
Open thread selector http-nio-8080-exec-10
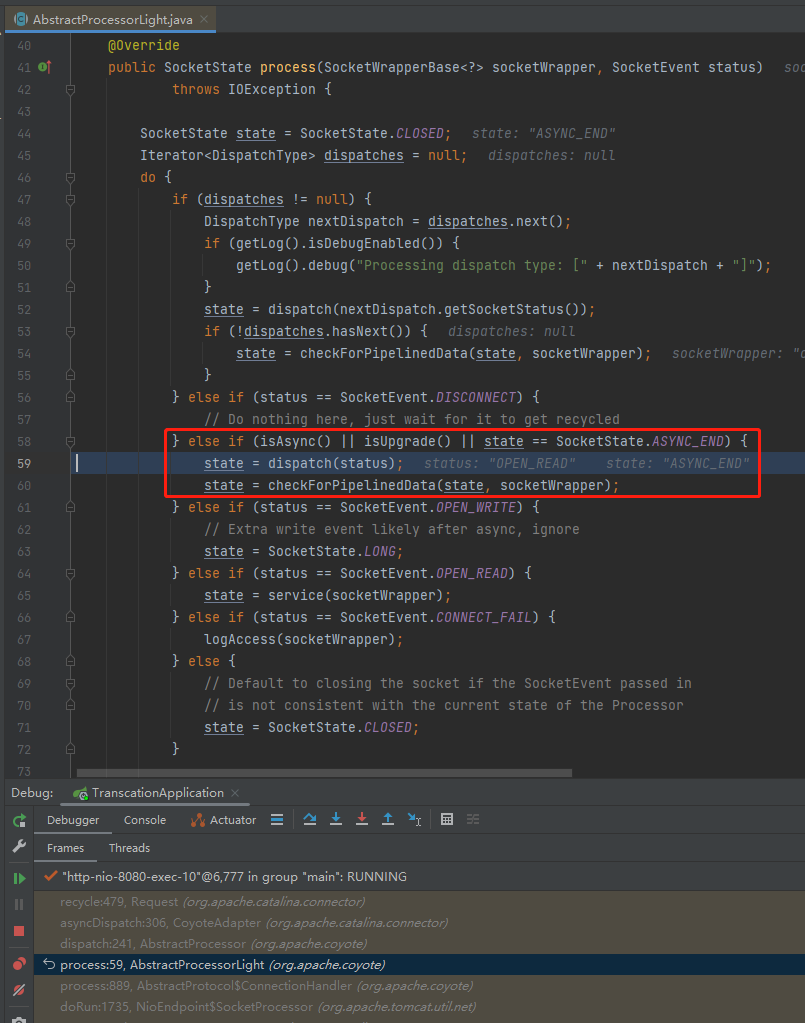(419, 877)
